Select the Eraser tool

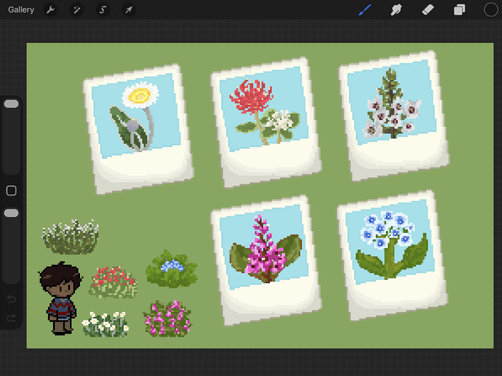[428, 10]
